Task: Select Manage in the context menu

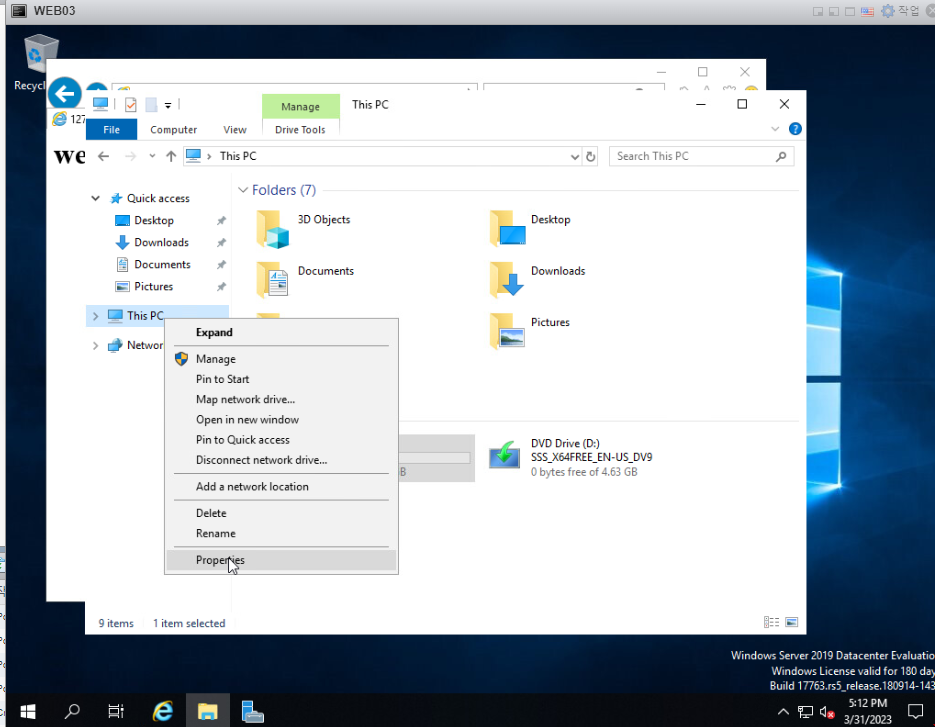Action: (x=281, y=359)
